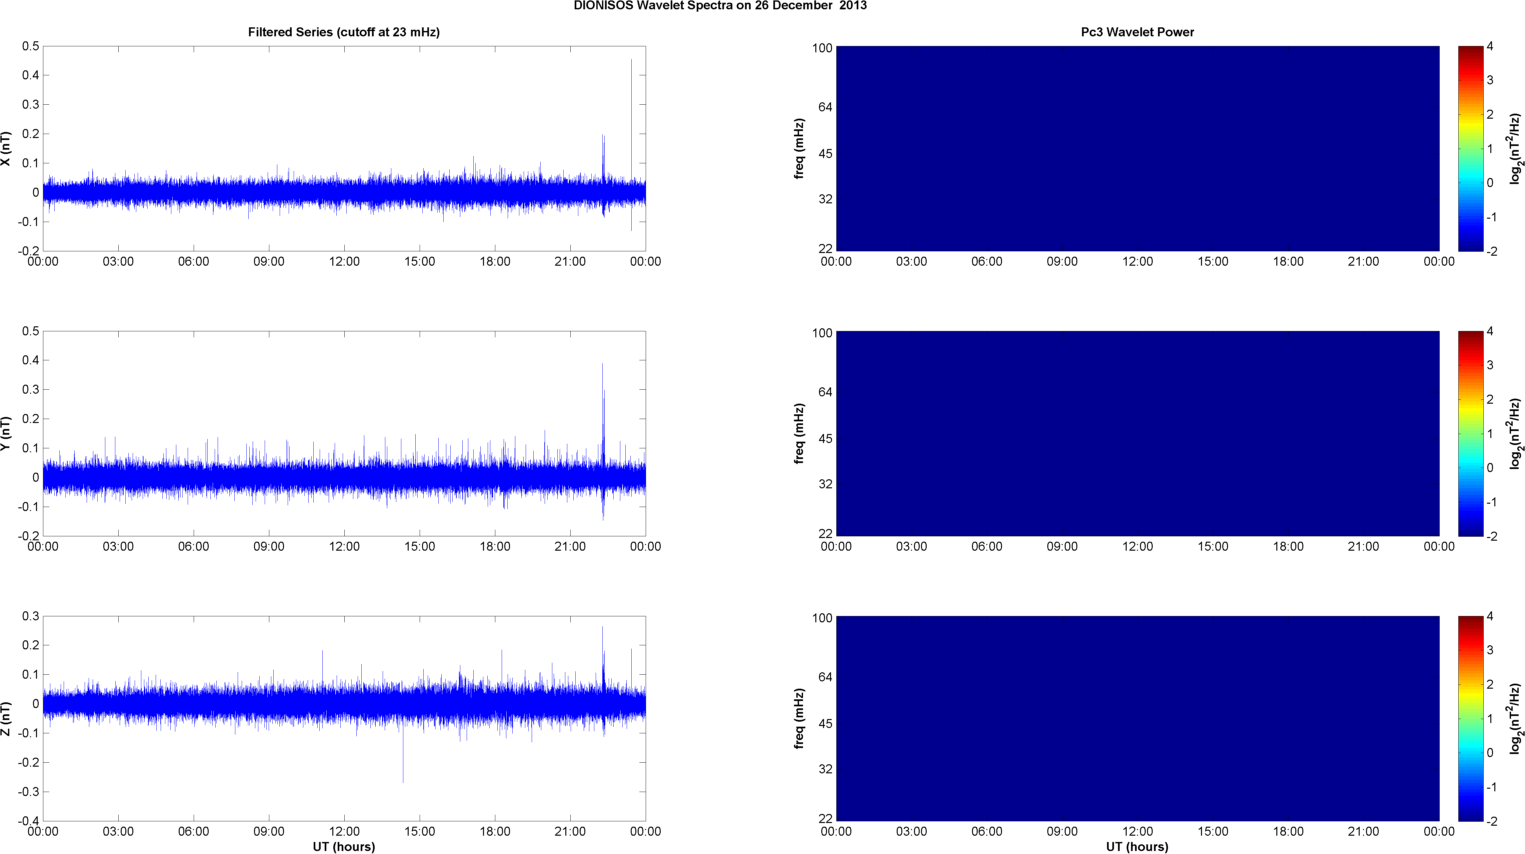This screenshot has height=854, width=1525.
Task: Click the -0.3 tick on the Z axis
Action: pyautogui.click(x=28, y=792)
